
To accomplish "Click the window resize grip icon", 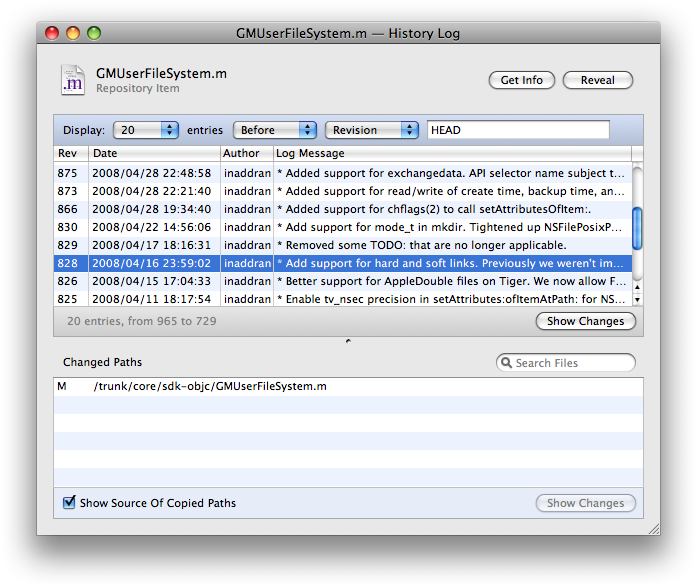I will pyautogui.click(x=654, y=529).
